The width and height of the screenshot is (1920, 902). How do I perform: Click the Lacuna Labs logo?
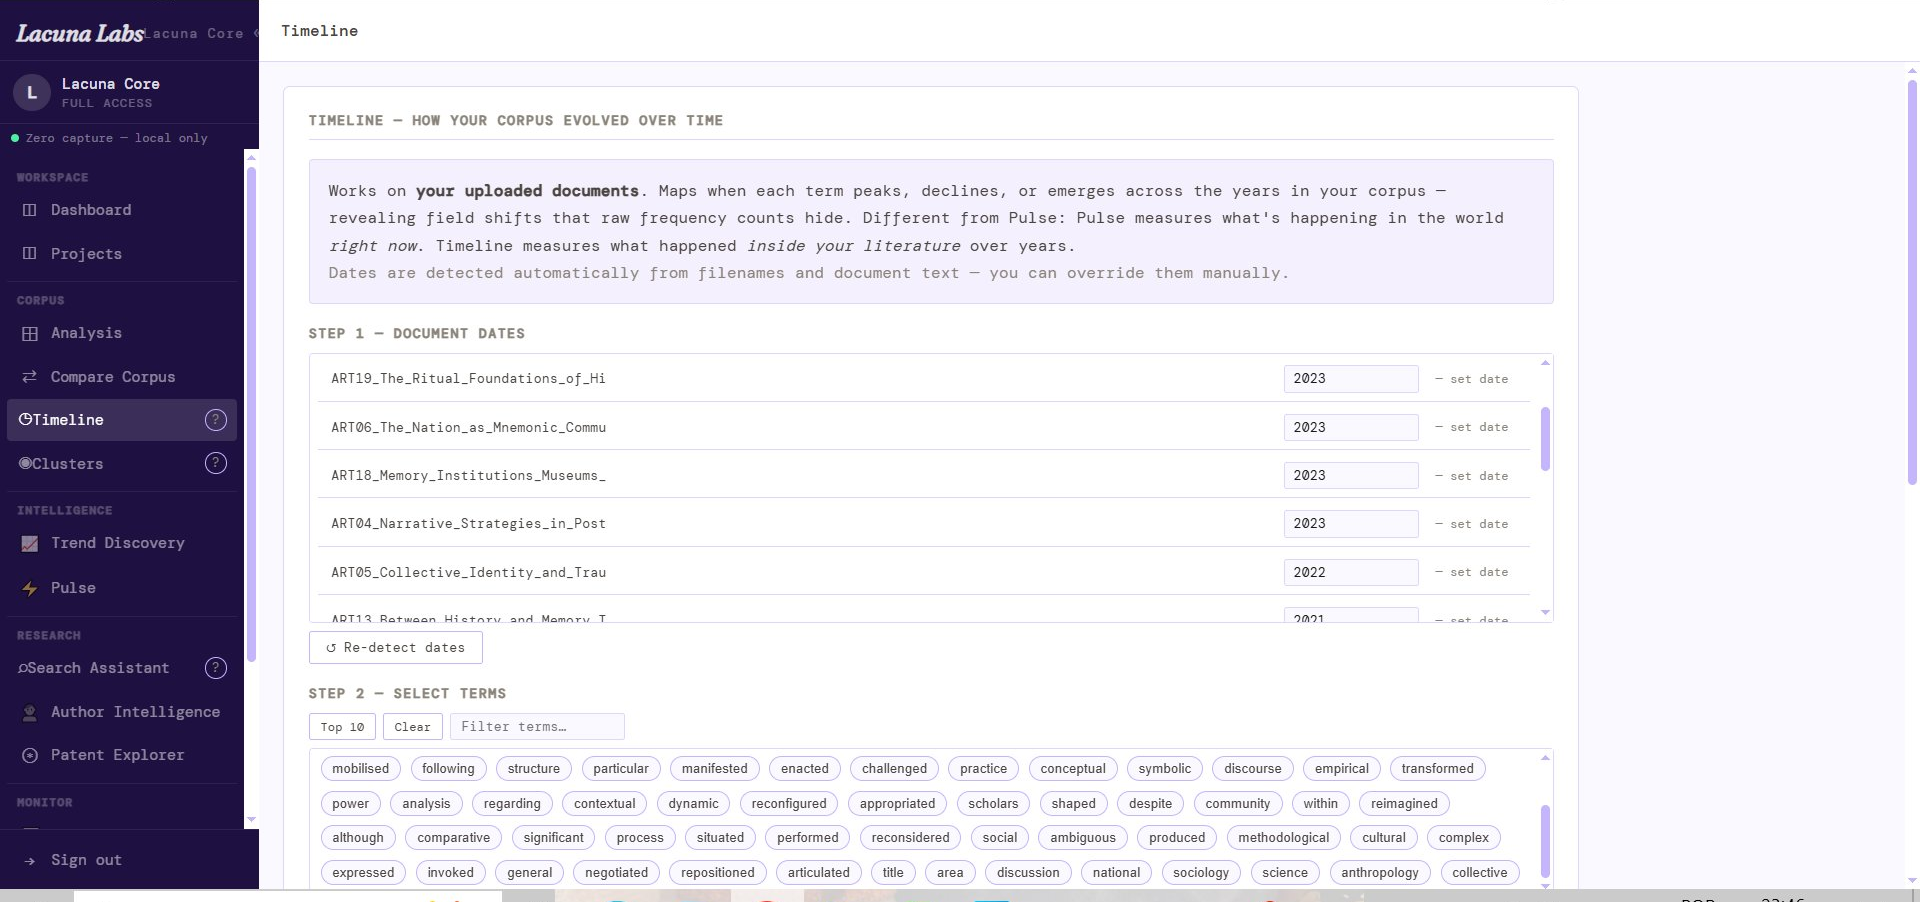tap(79, 33)
